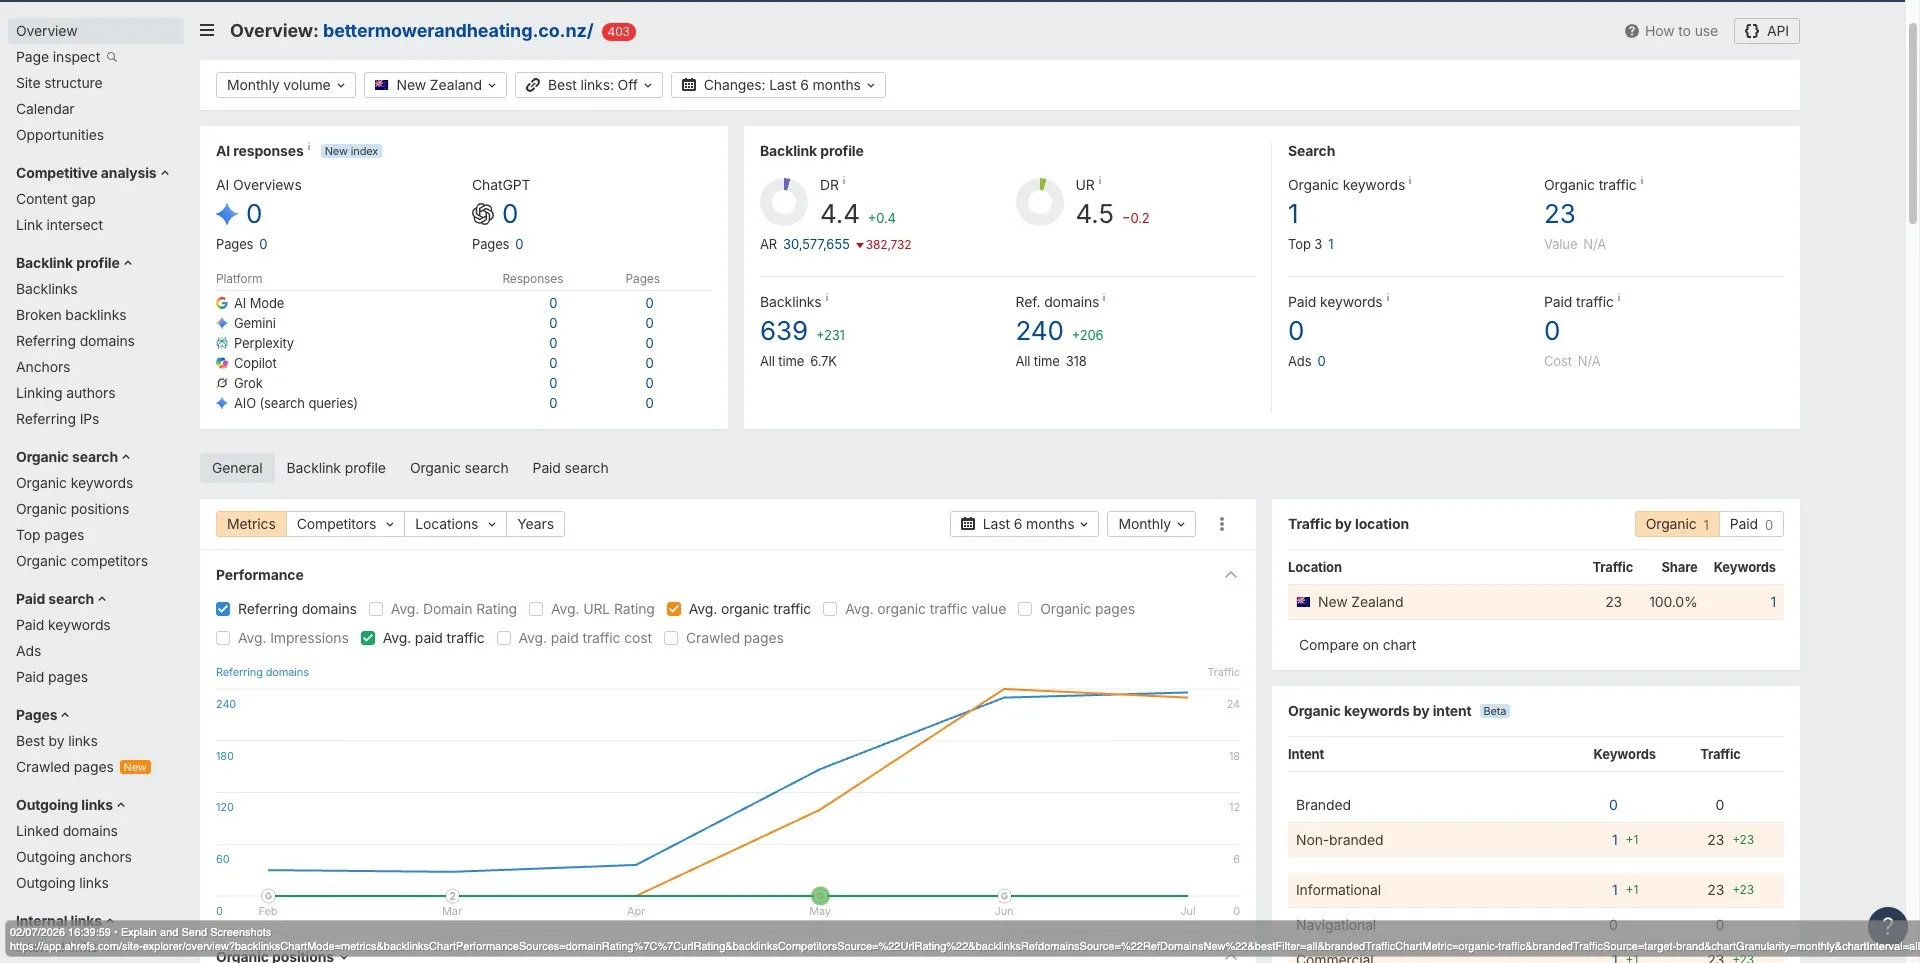This screenshot has width=1920, height=963.
Task: Click the New Zealand flag in Traffic by location
Action: pyautogui.click(x=1303, y=602)
